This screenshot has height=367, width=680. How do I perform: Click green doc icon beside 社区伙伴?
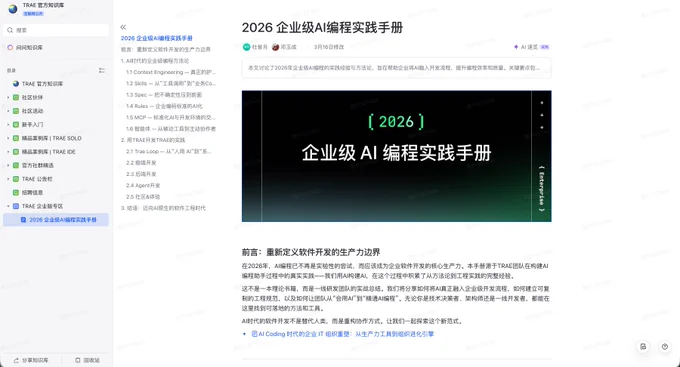(16, 97)
